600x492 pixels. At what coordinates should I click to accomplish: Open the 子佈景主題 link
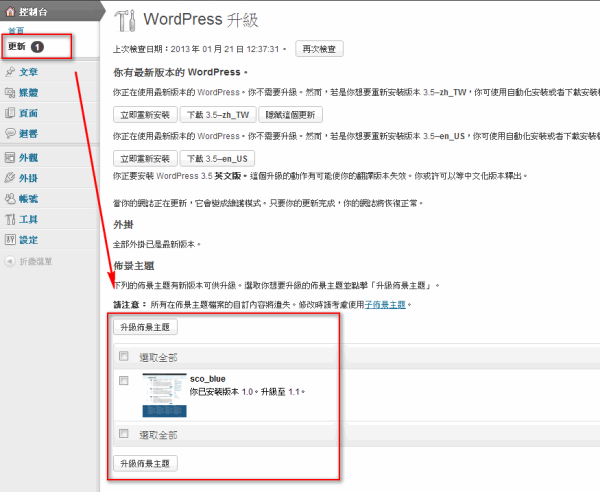385,305
